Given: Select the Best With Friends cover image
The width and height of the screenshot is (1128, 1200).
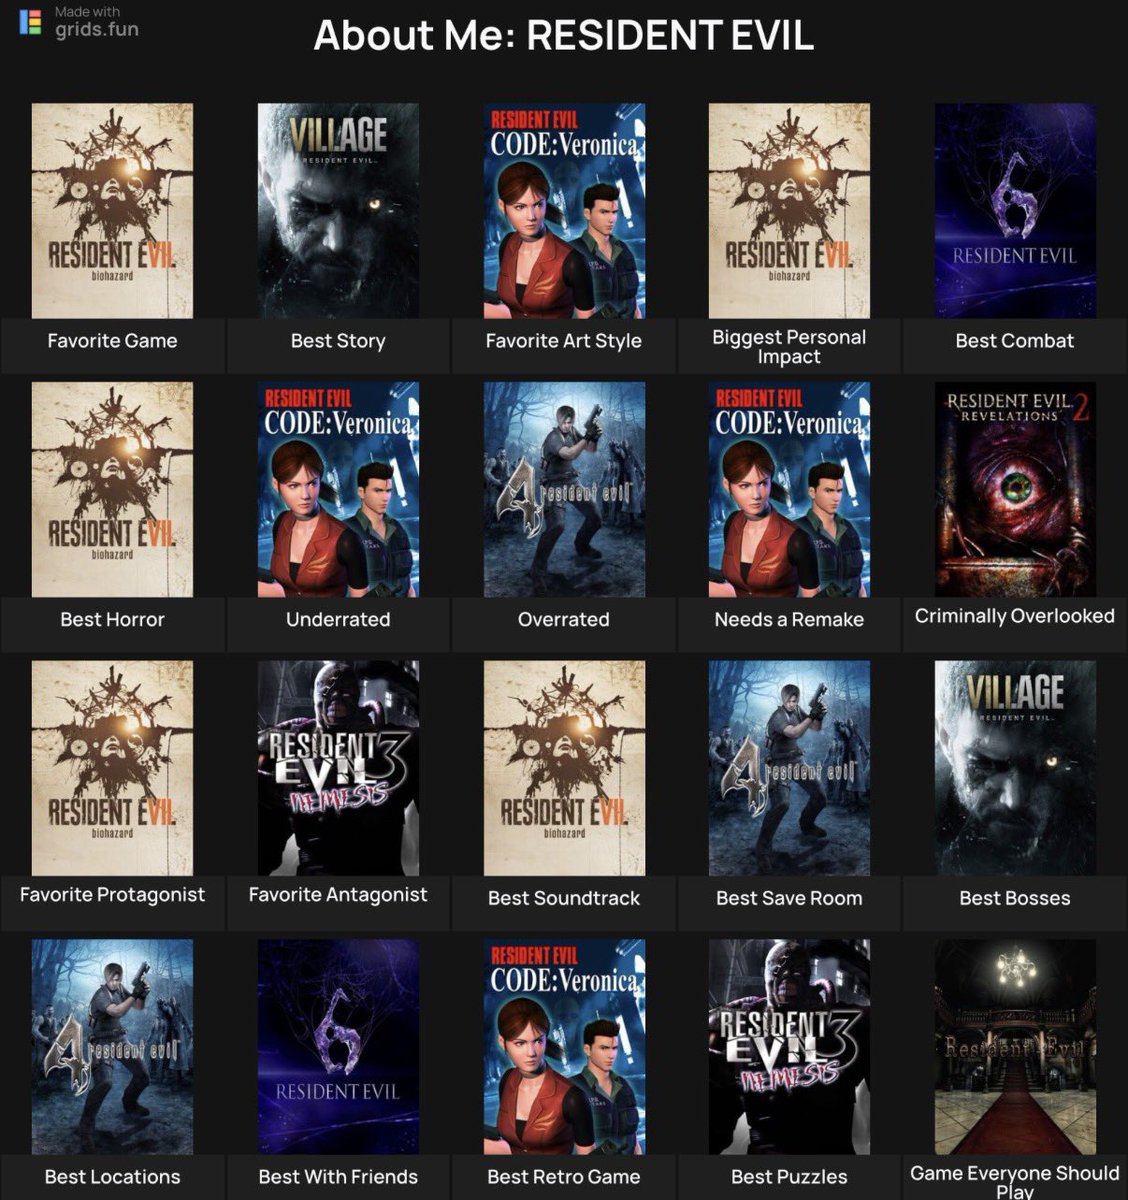Looking at the screenshot, I should tap(338, 1046).
